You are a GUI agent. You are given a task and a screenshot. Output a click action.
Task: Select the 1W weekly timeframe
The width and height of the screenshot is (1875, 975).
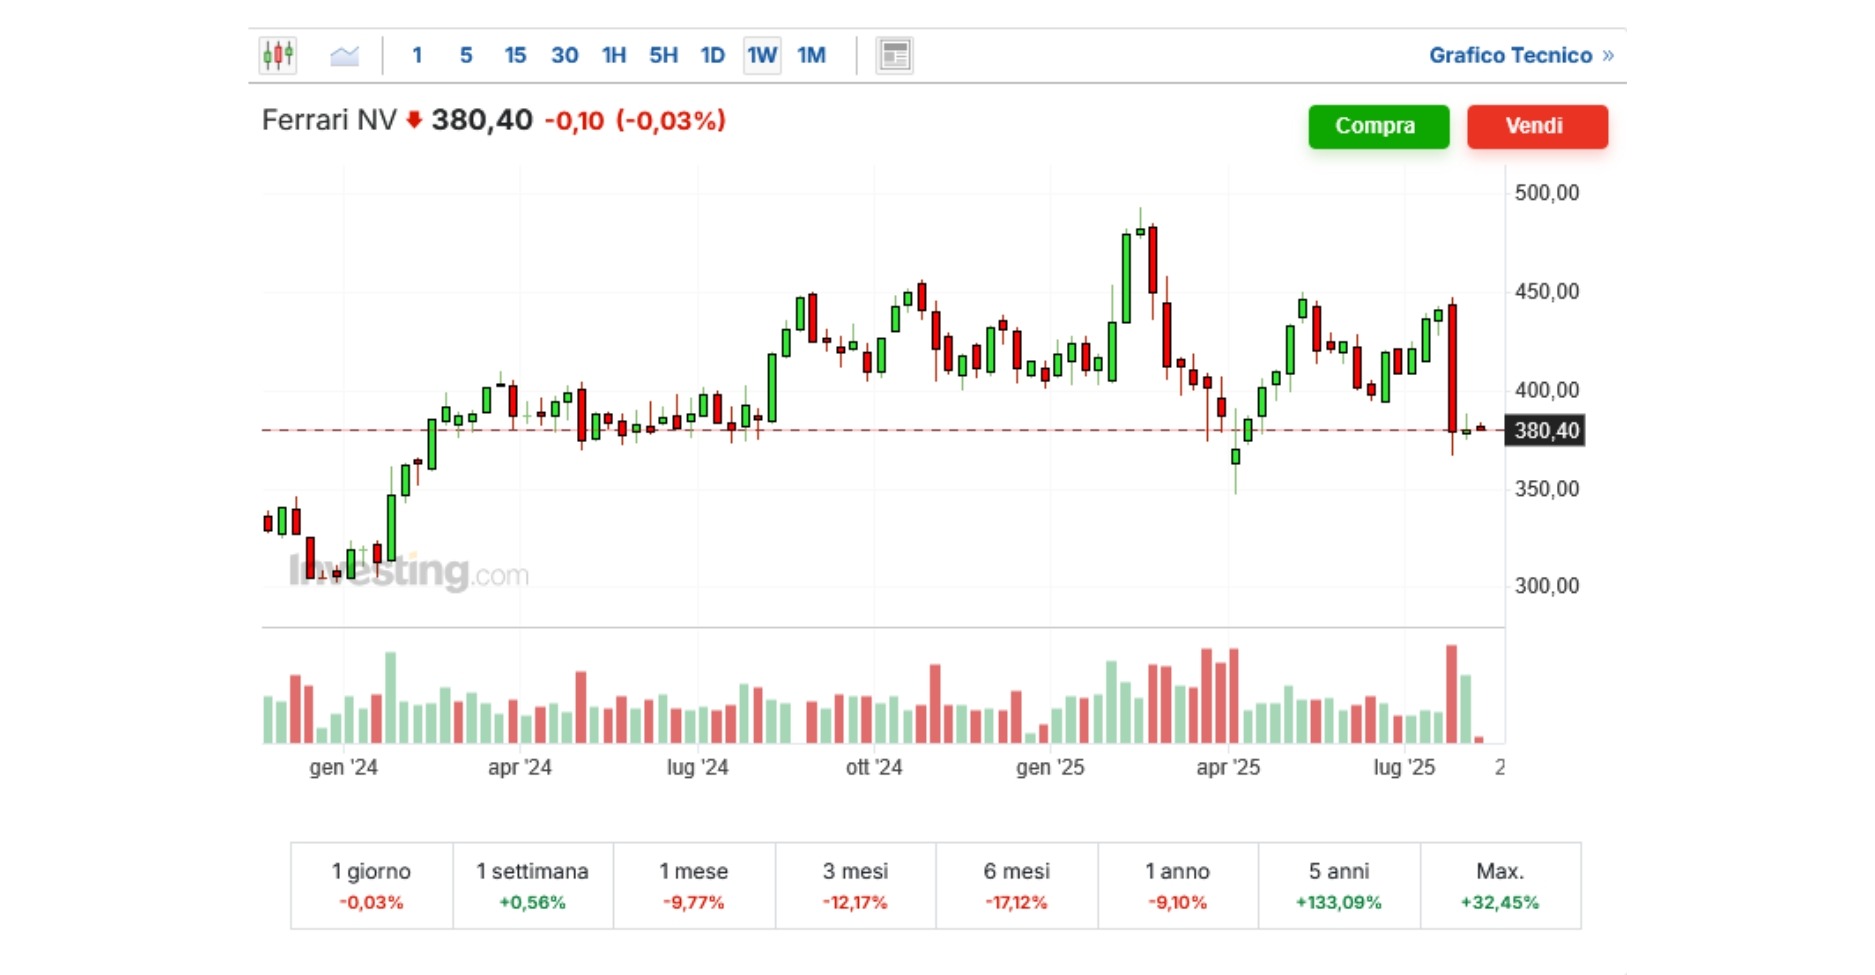click(762, 55)
